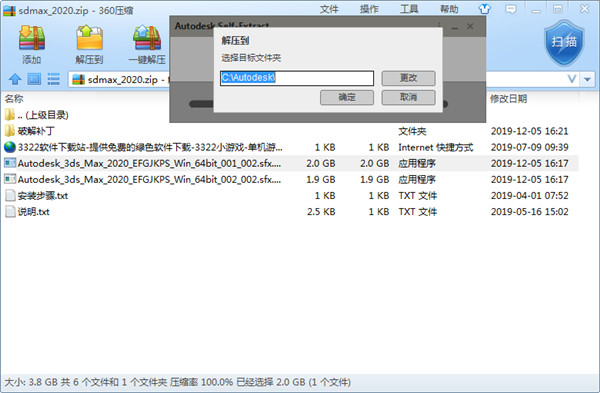
Task: Expand the address bar dropdown arrow
Action: point(587,79)
